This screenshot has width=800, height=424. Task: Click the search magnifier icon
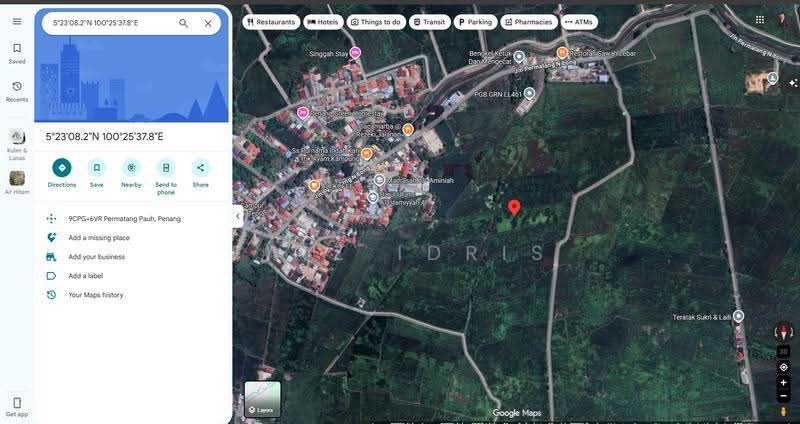(183, 23)
